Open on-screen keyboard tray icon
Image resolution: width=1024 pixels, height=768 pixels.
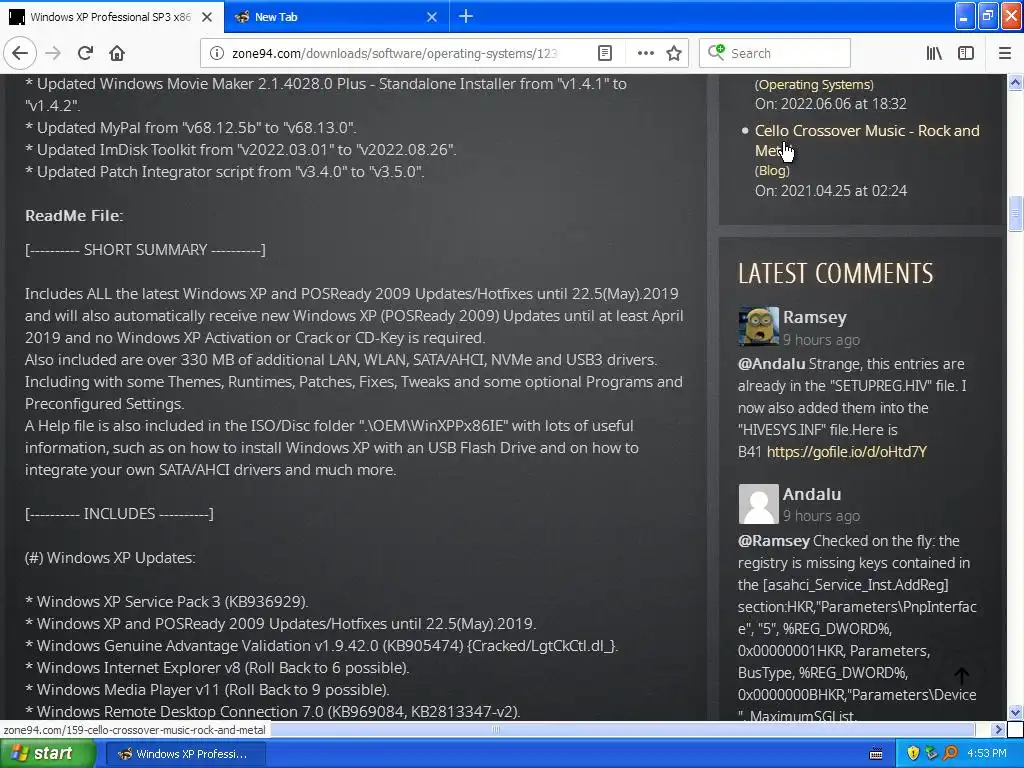[876, 754]
